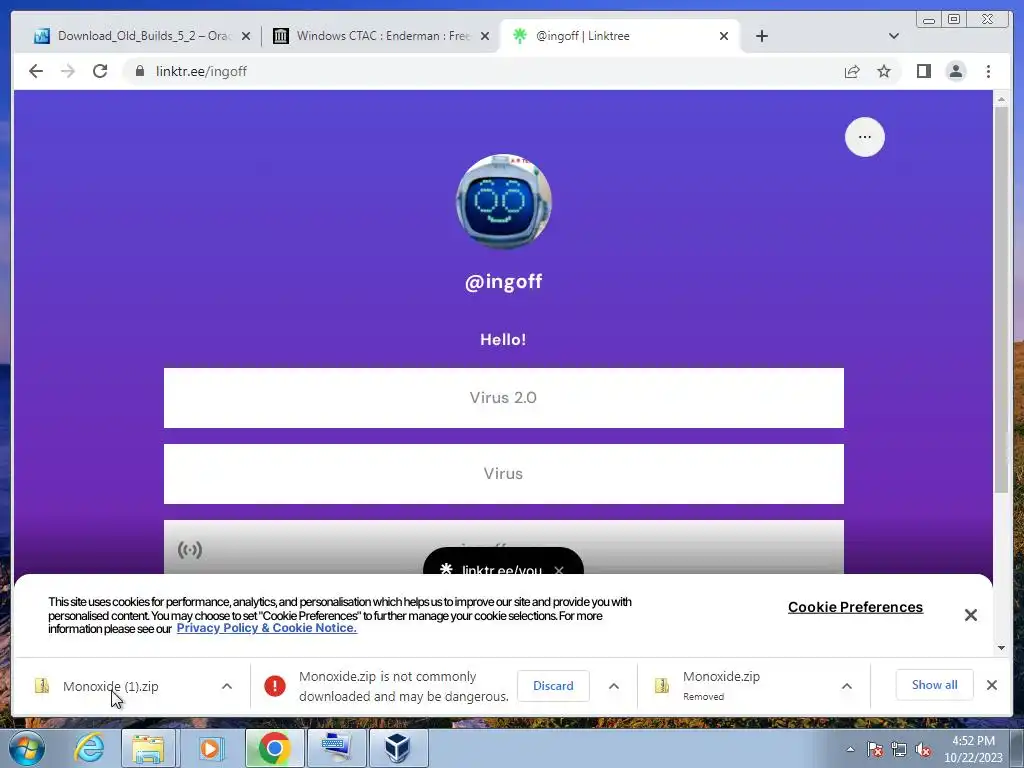Viewport: 1024px width, 768px height.
Task: Open a new browser tab
Action: (x=761, y=36)
